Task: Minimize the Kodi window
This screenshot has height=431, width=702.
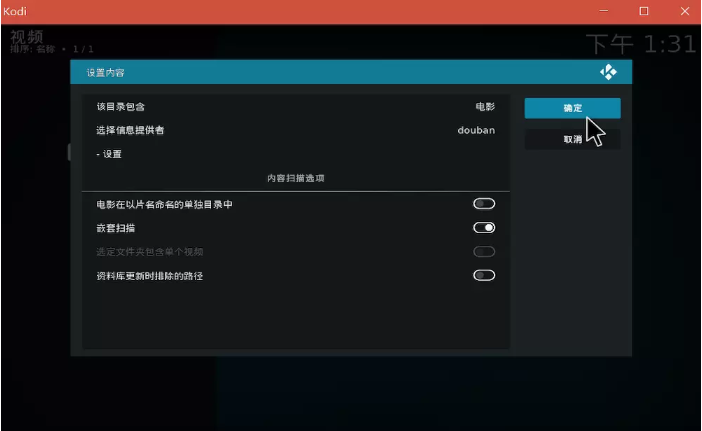Action: pyautogui.click(x=604, y=11)
